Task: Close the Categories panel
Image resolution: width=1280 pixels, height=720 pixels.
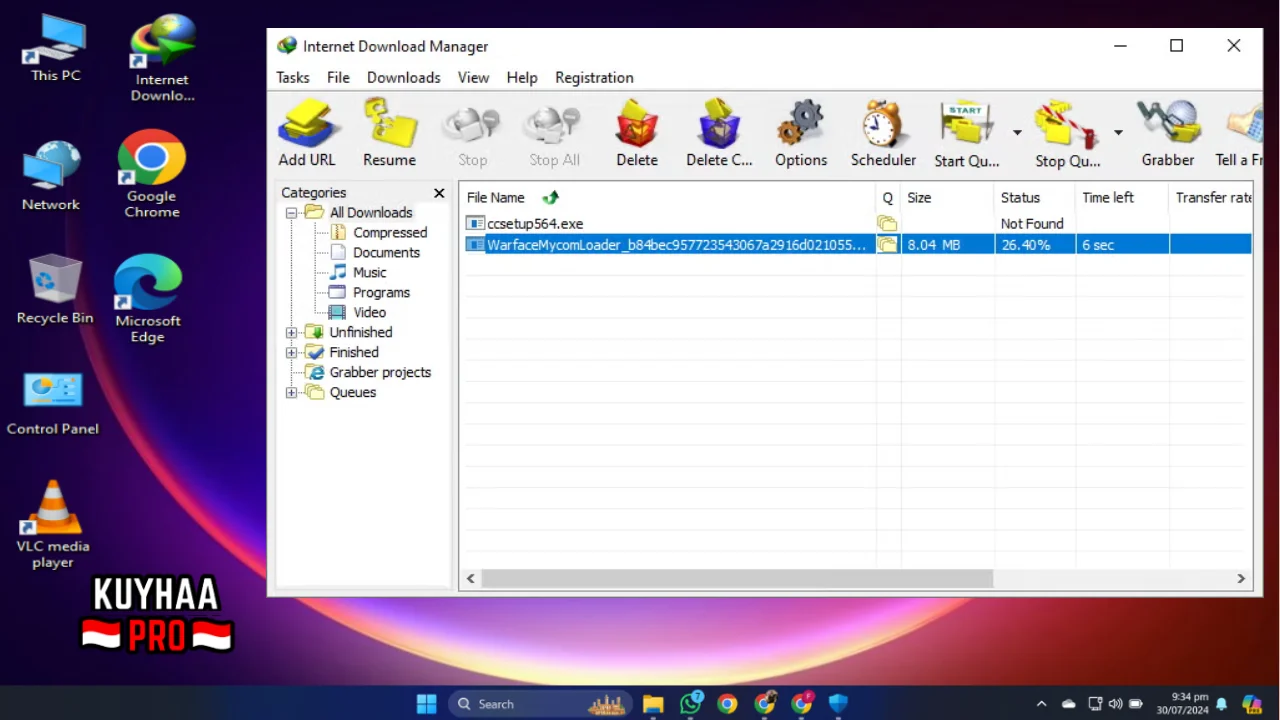Action: tap(439, 193)
